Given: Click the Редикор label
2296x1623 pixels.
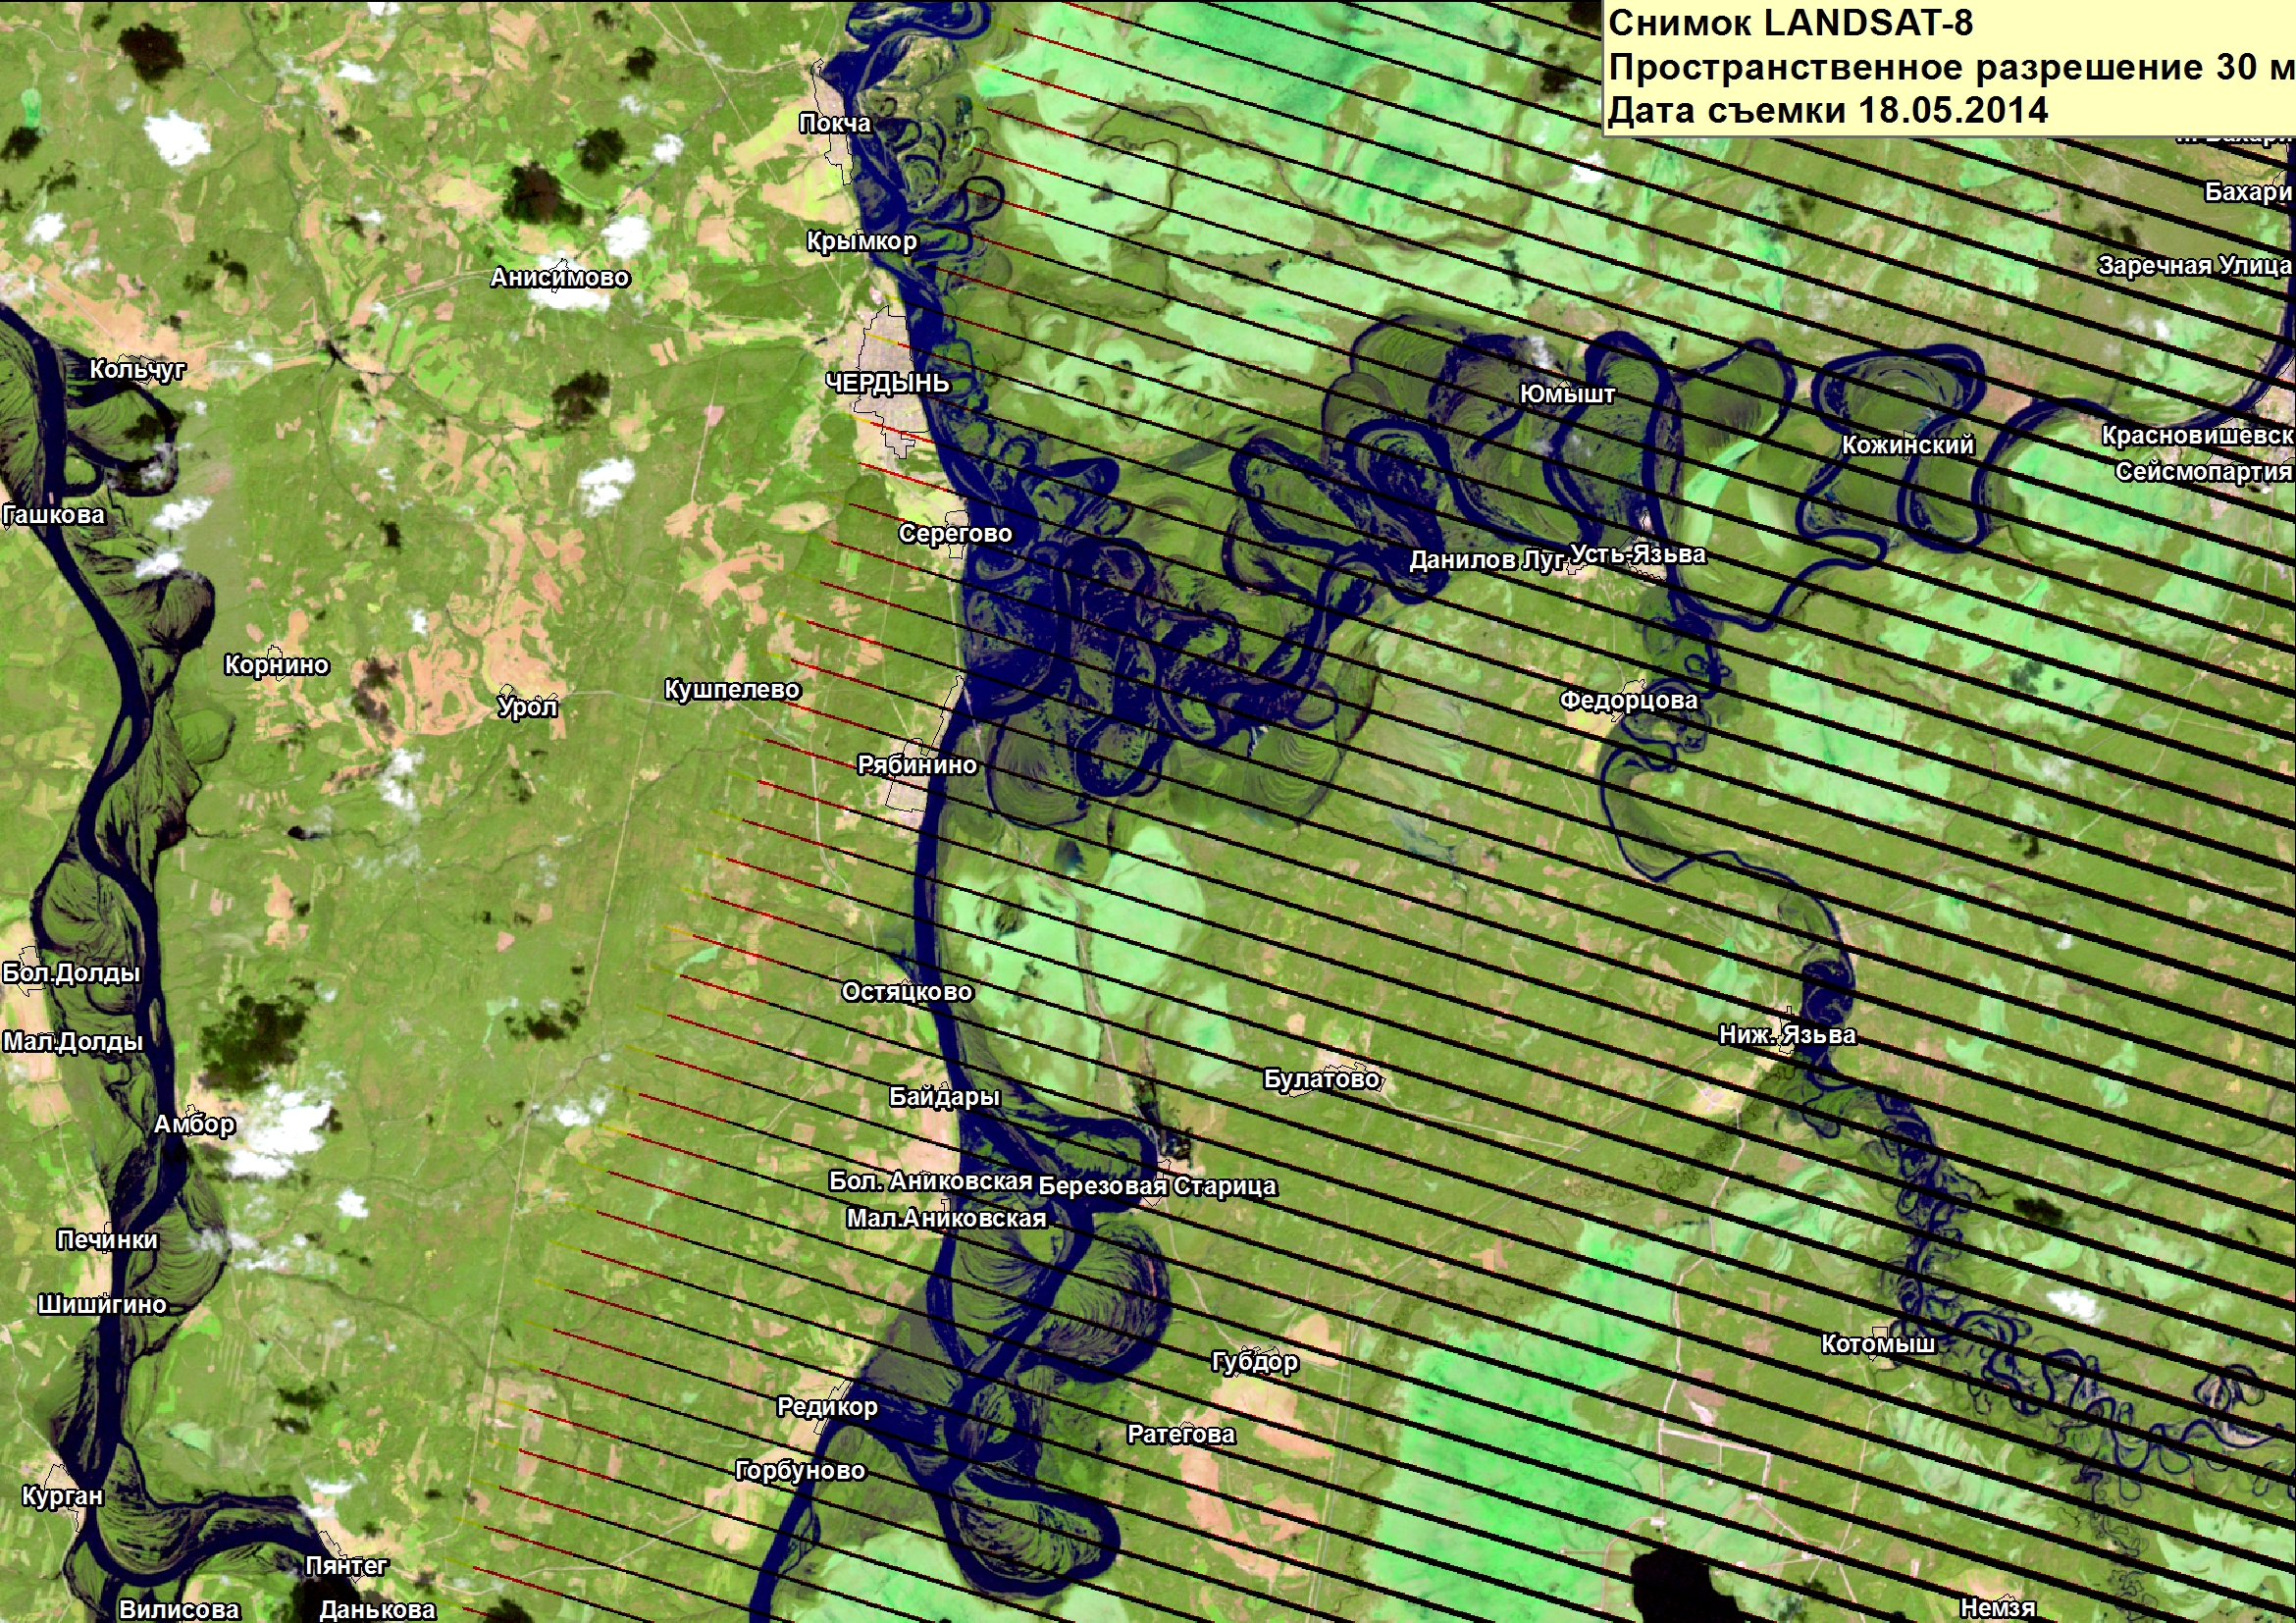Looking at the screenshot, I should (x=827, y=1407).
